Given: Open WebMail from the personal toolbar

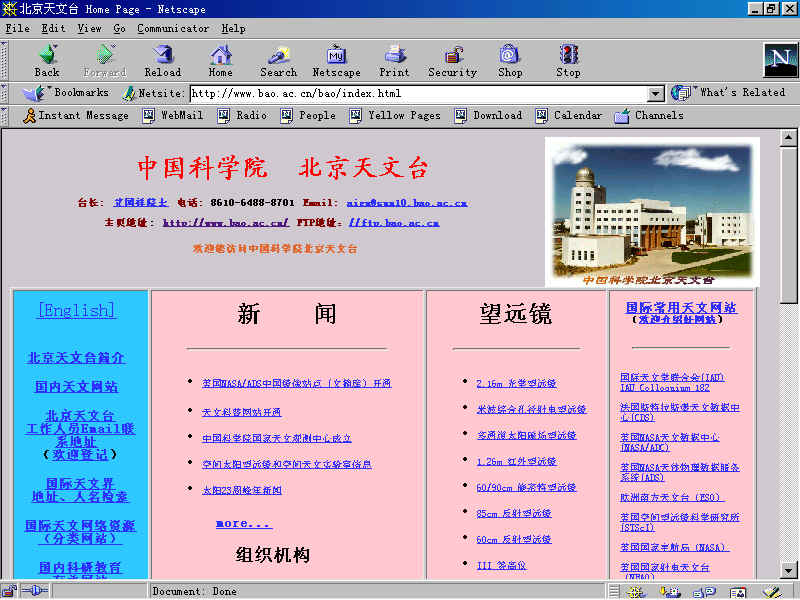Looking at the screenshot, I should 173,116.
